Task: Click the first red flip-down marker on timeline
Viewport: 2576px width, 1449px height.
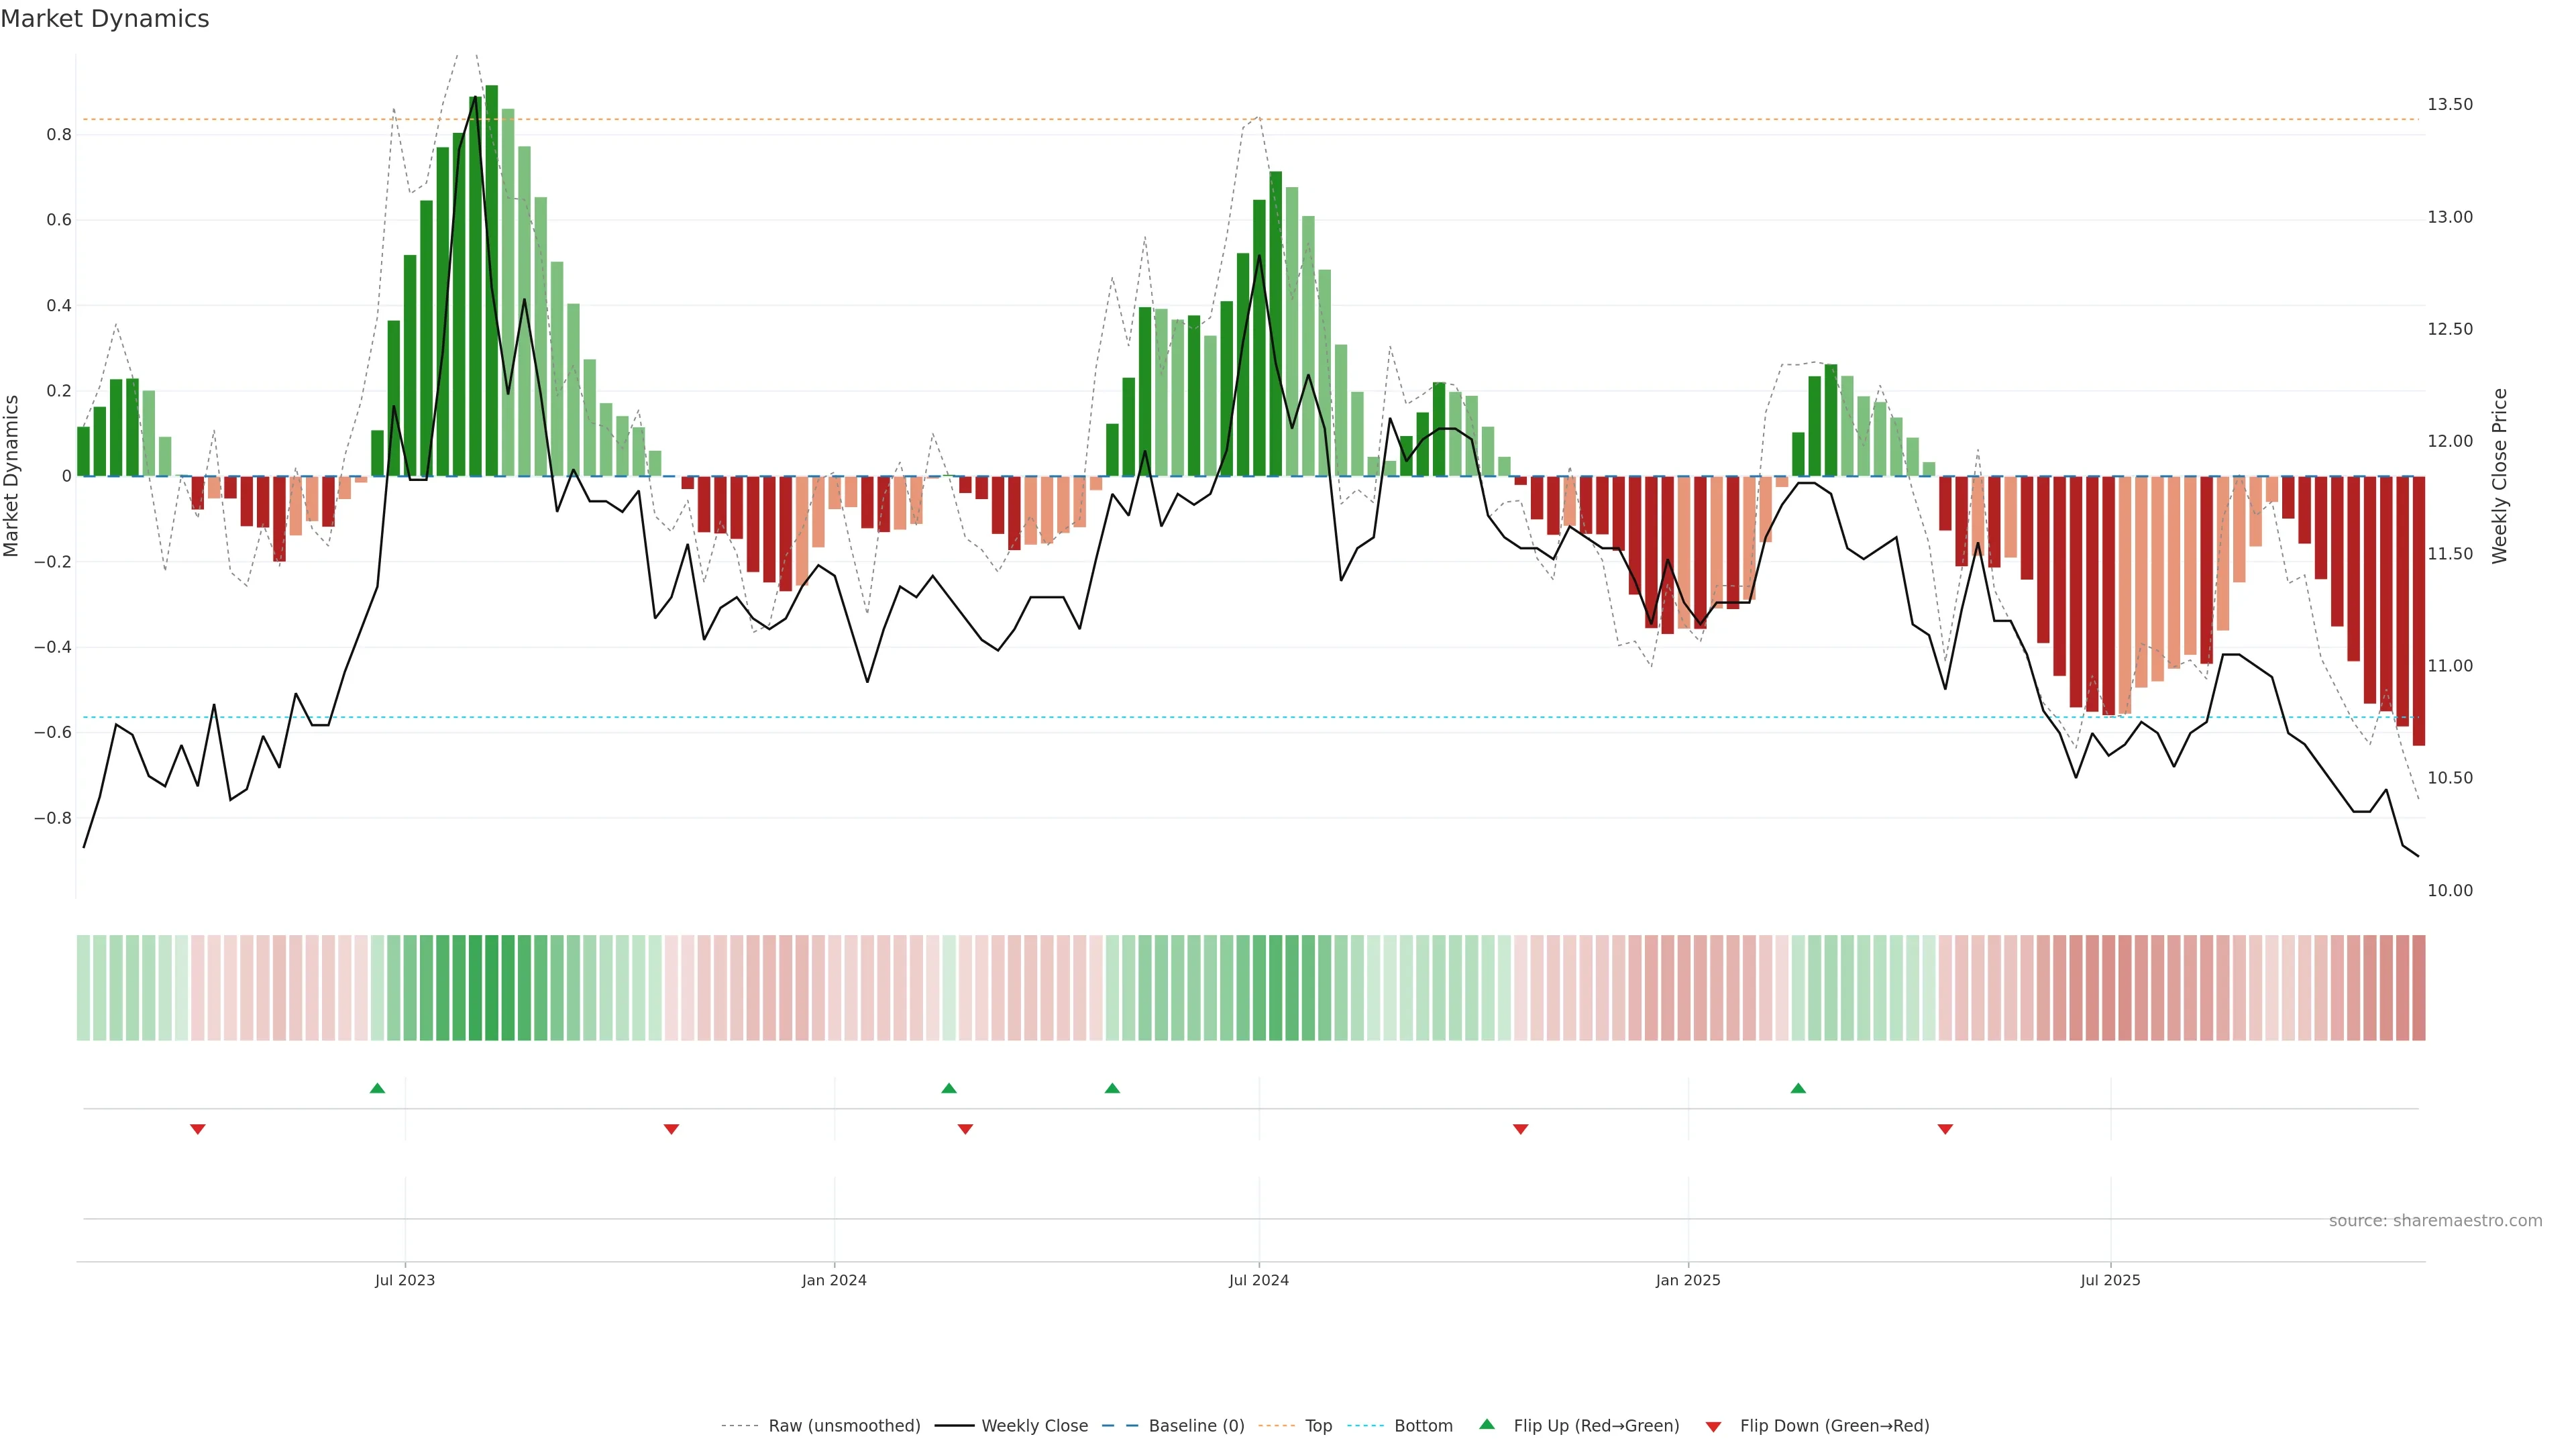Action: point(198,1129)
